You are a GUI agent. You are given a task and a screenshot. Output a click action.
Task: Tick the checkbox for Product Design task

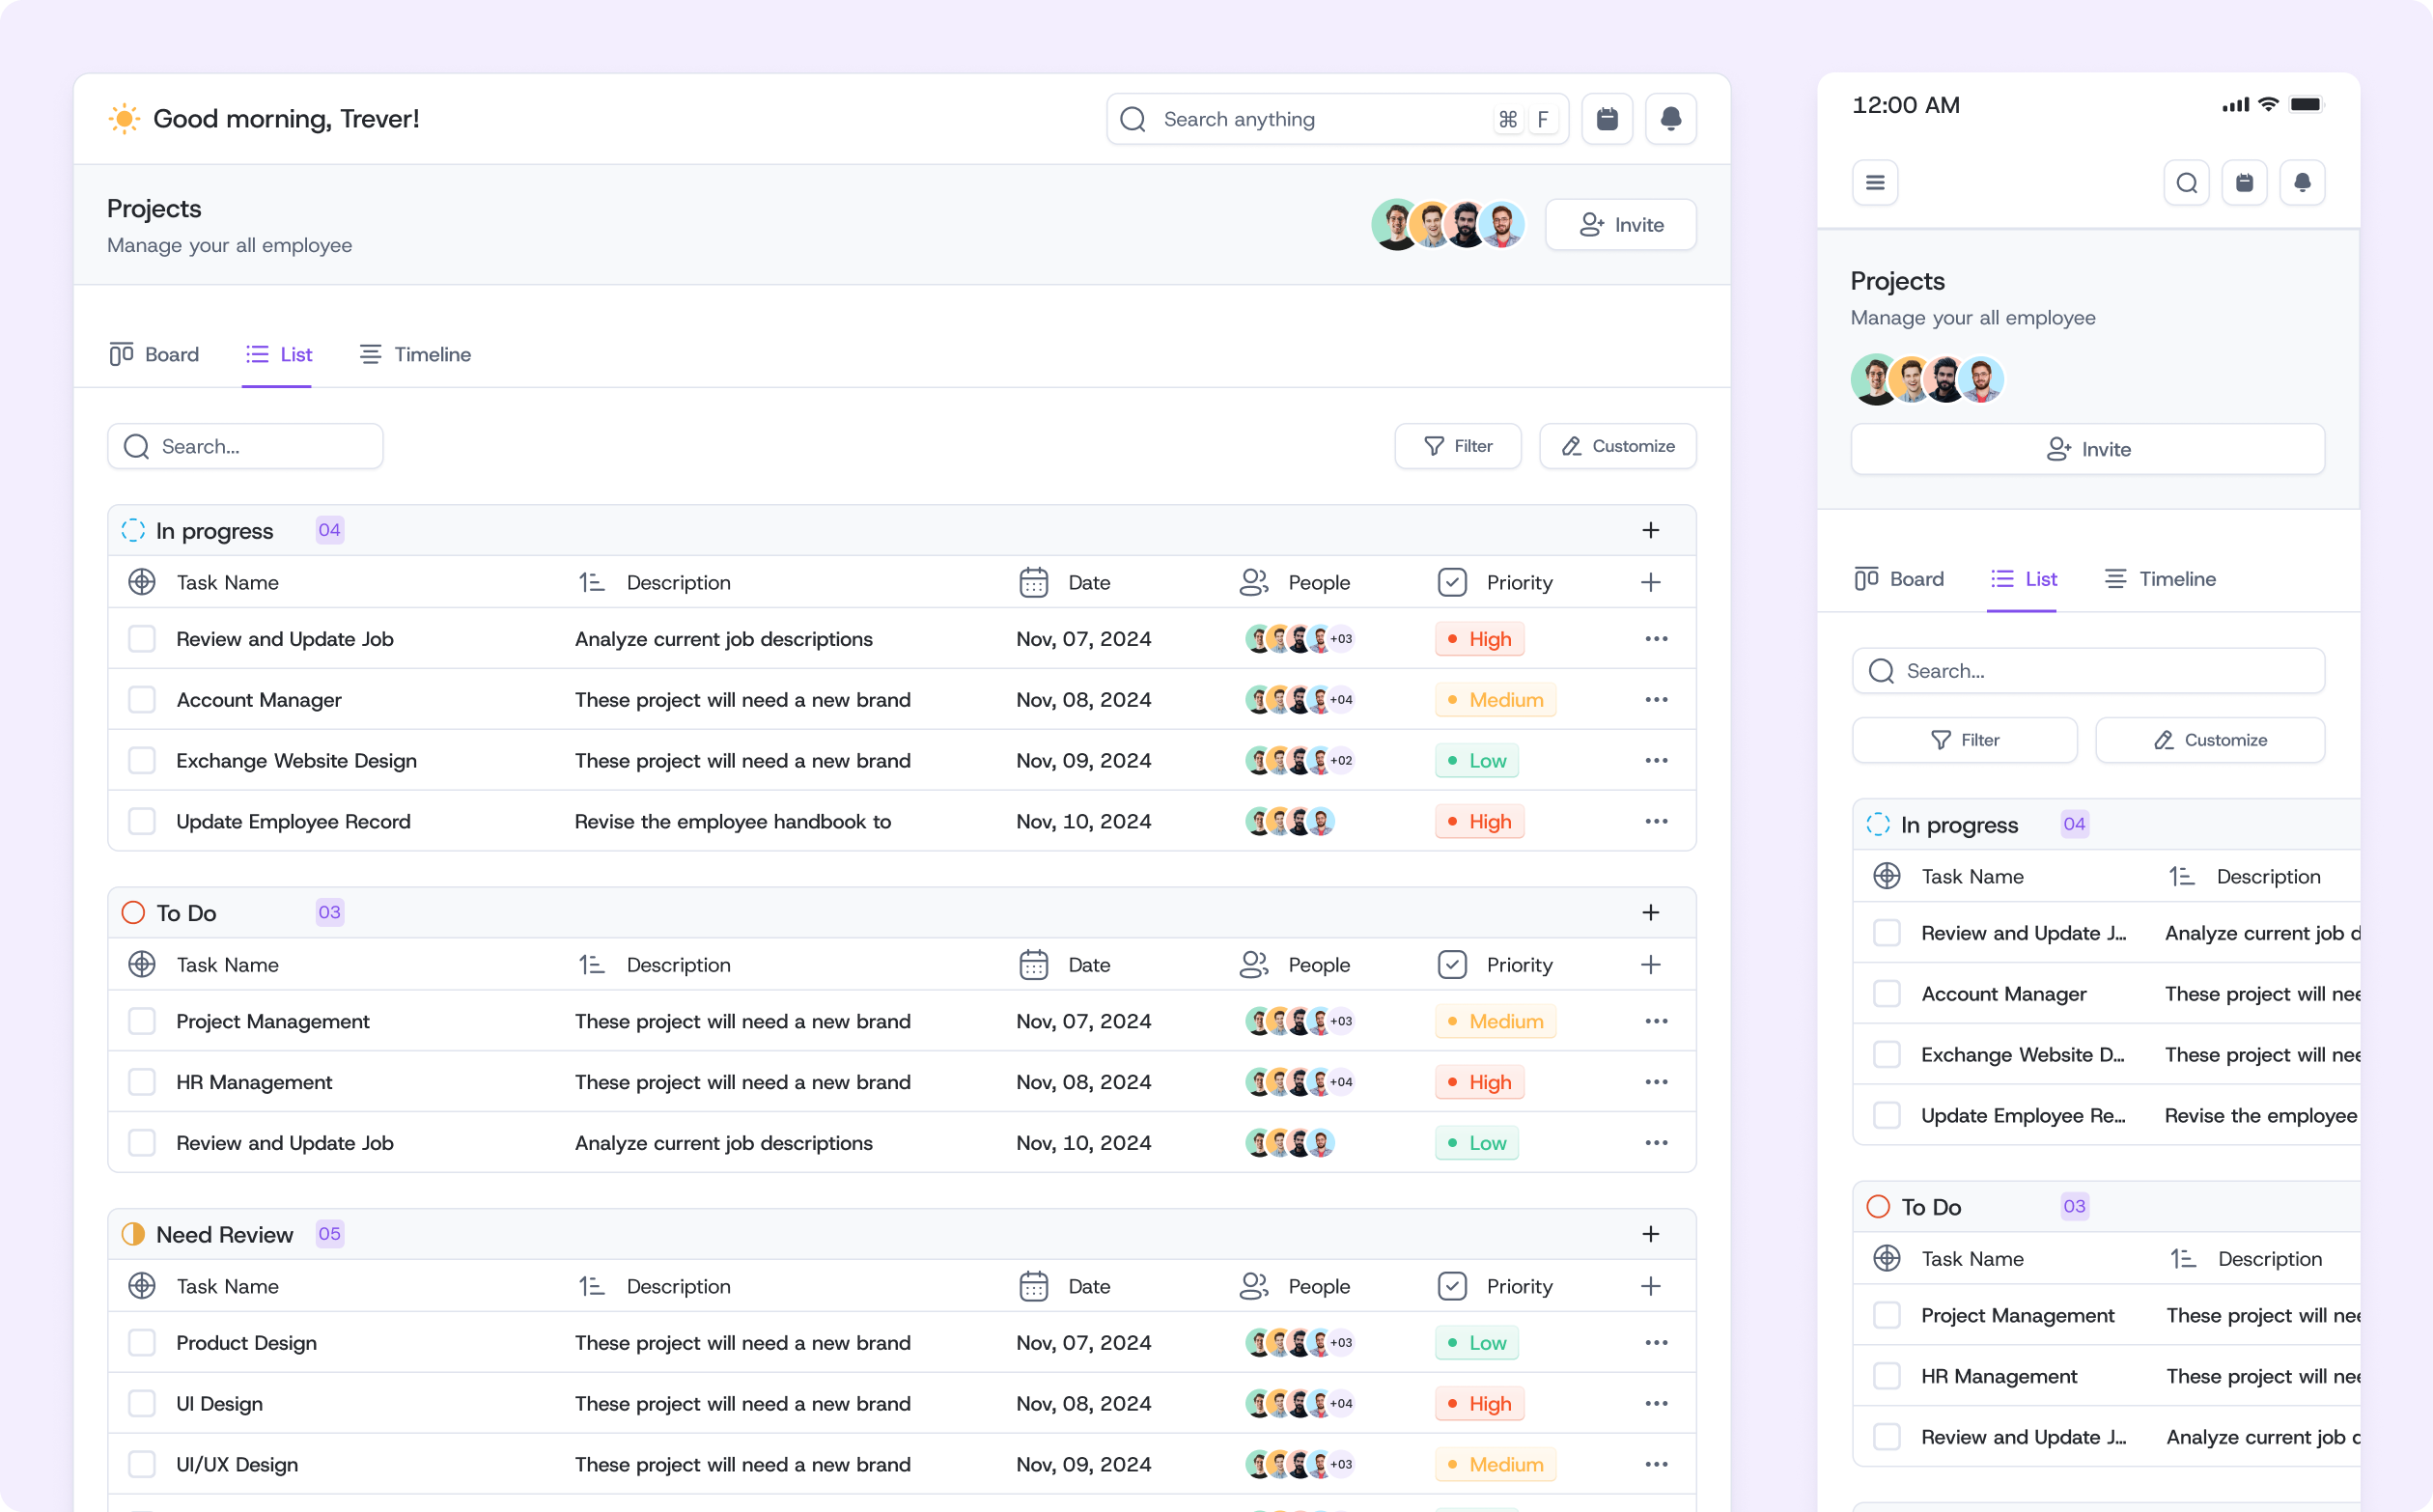point(142,1343)
